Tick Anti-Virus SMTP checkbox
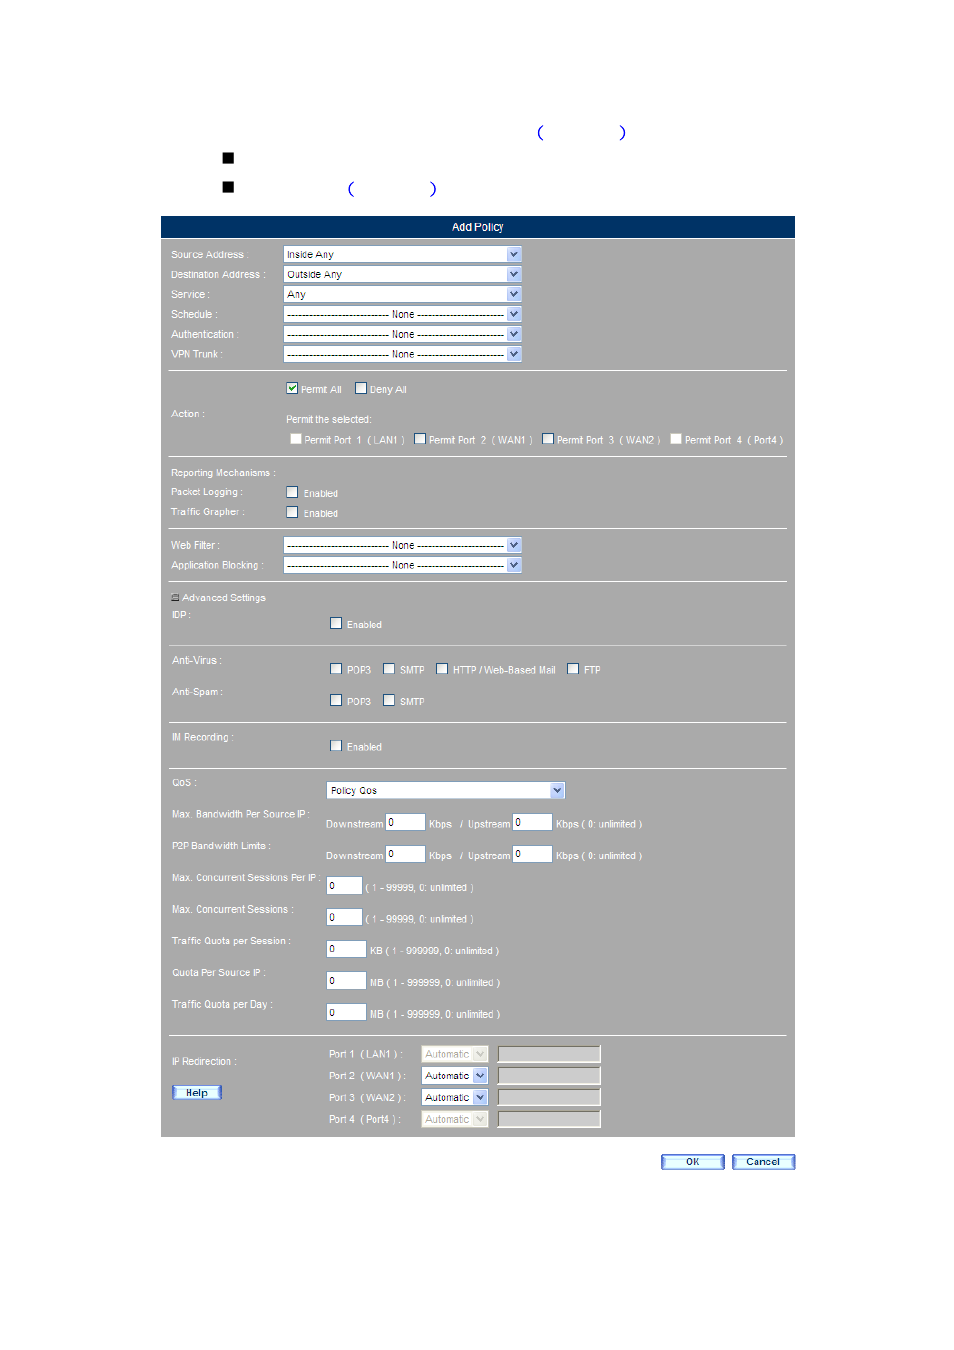 tap(389, 669)
